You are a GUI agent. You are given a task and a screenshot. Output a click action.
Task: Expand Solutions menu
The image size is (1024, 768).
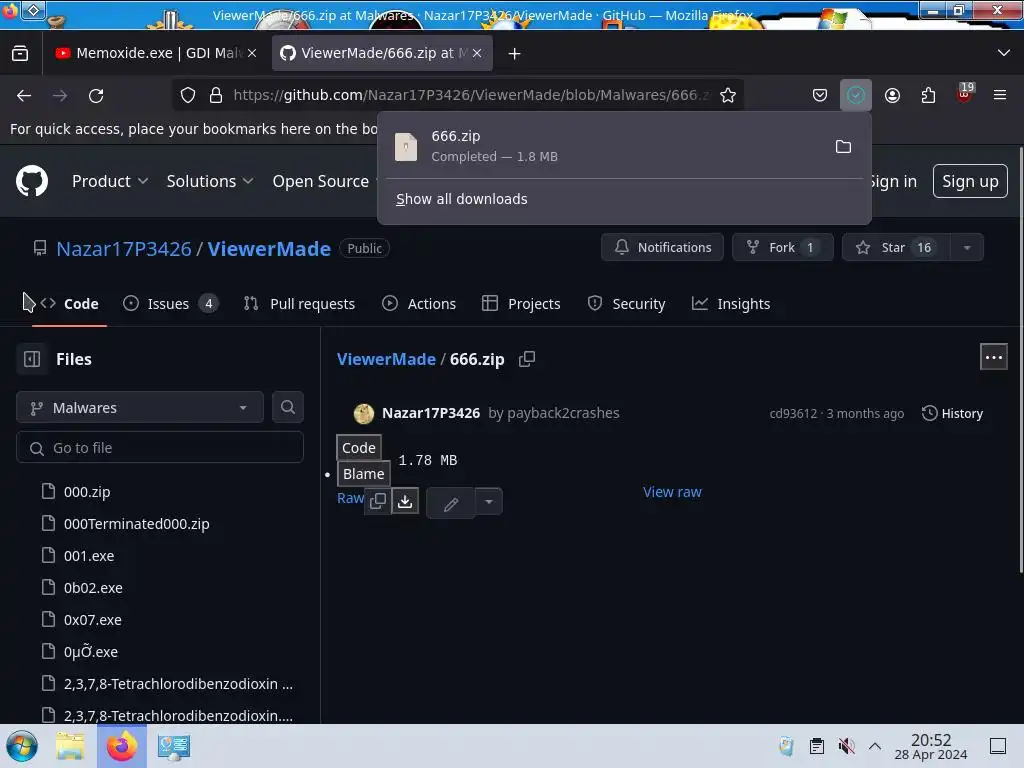(210, 182)
